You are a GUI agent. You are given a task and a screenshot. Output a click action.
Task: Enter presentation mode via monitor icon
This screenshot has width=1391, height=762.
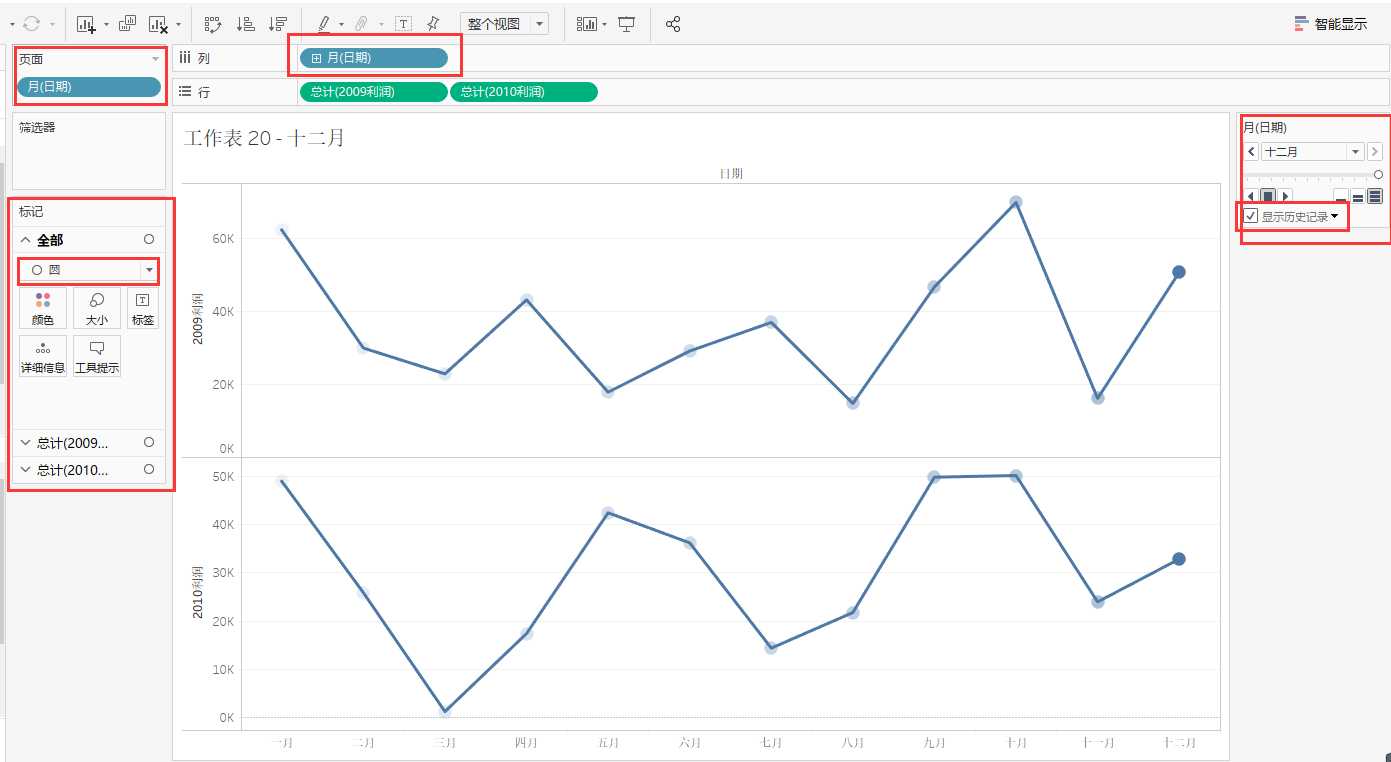[x=626, y=23]
